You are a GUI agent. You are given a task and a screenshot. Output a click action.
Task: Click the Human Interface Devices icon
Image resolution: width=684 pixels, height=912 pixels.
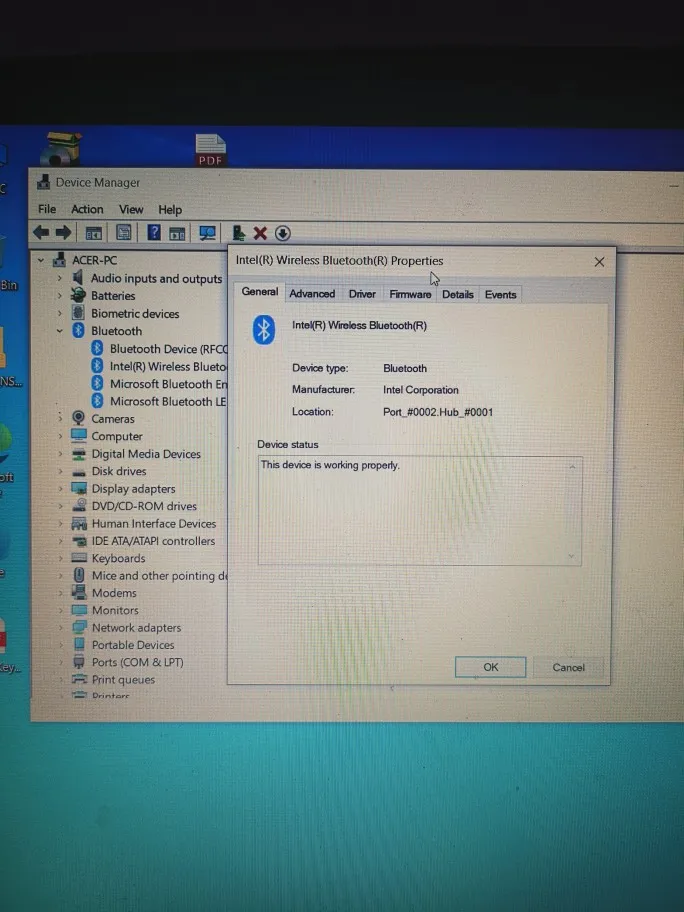coord(79,523)
